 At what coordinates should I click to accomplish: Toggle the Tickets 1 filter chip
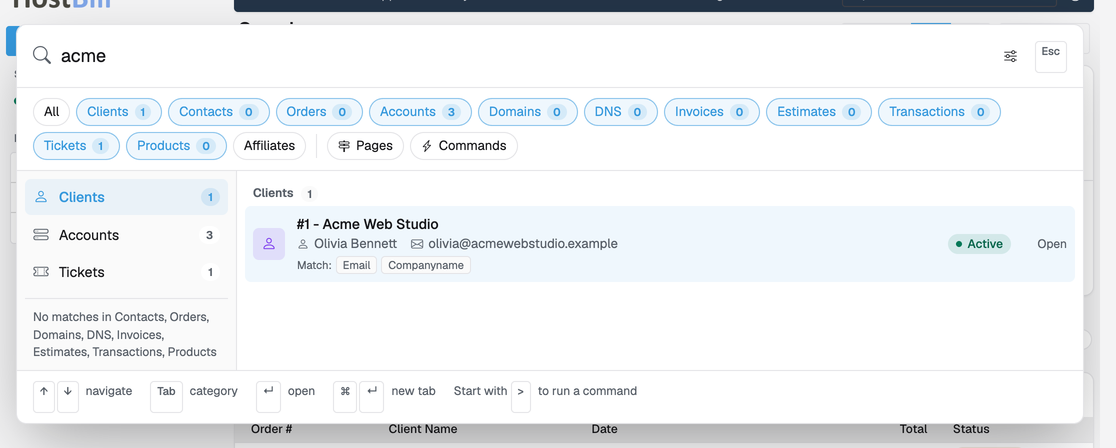point(76,146)
